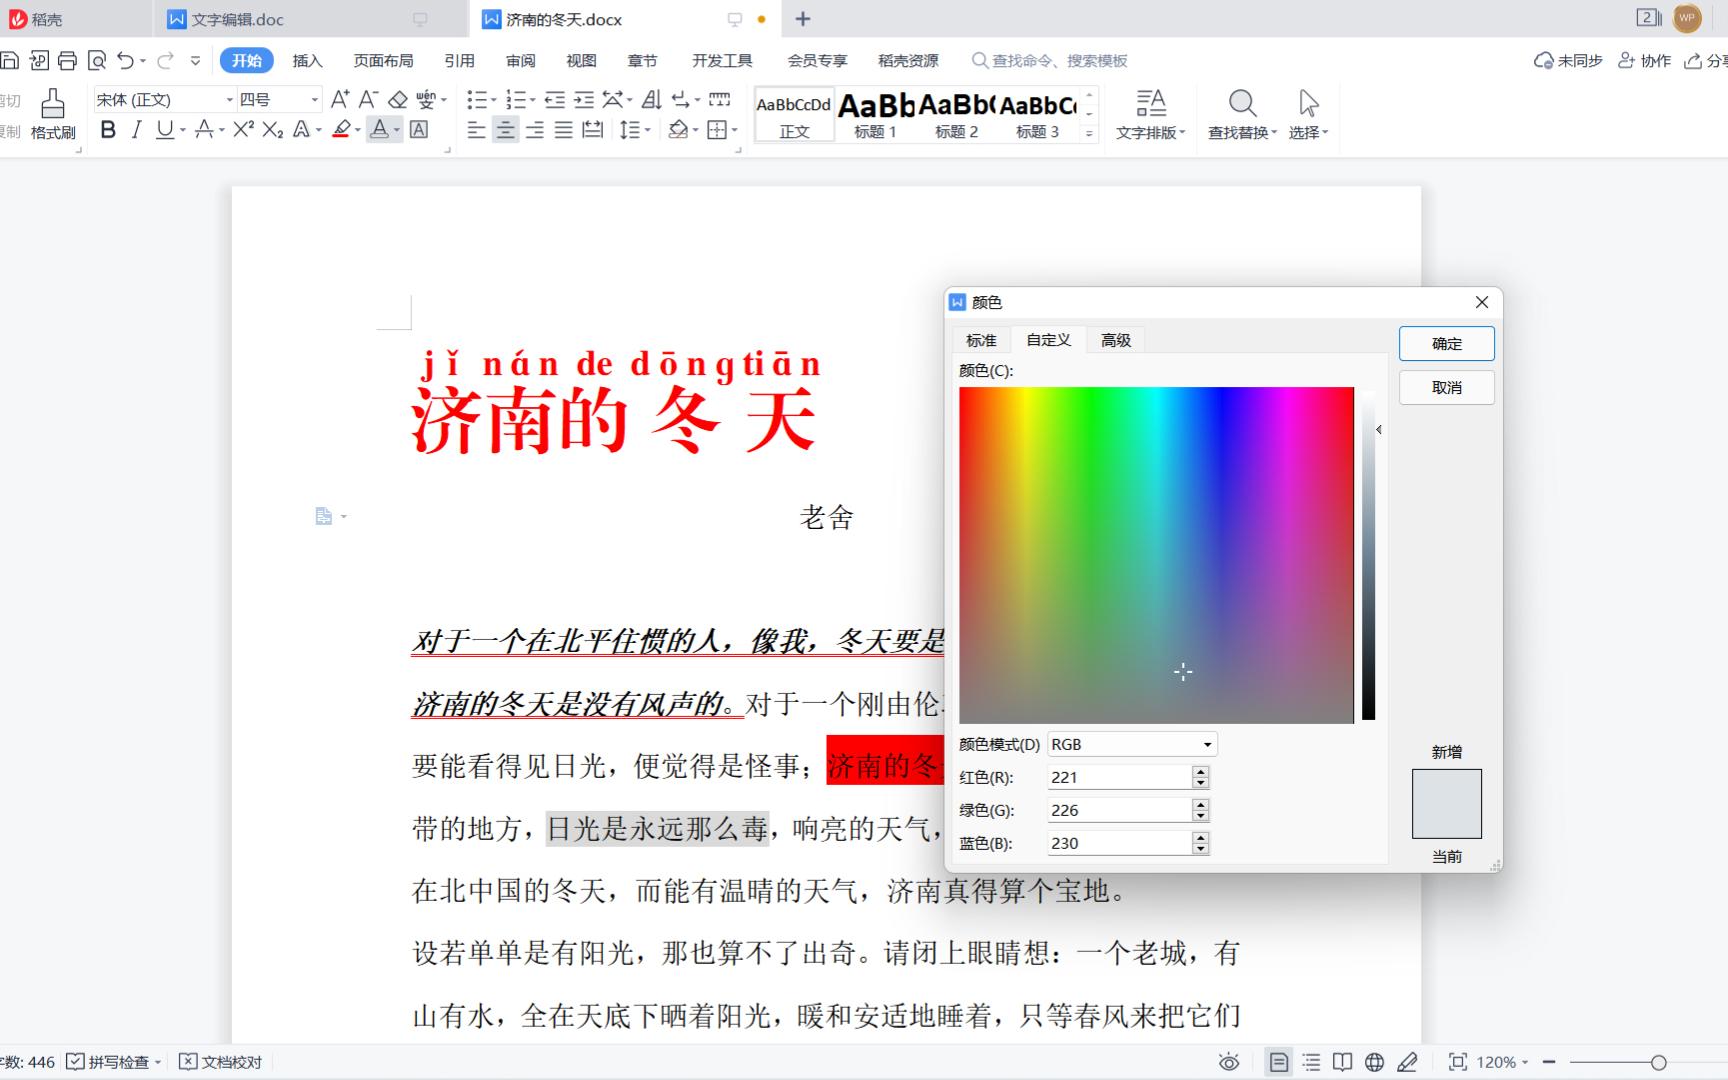Screen dimensions: 1728x1080
Task: Click the zoom slider handle
Action: [x=1659, y=1062]
